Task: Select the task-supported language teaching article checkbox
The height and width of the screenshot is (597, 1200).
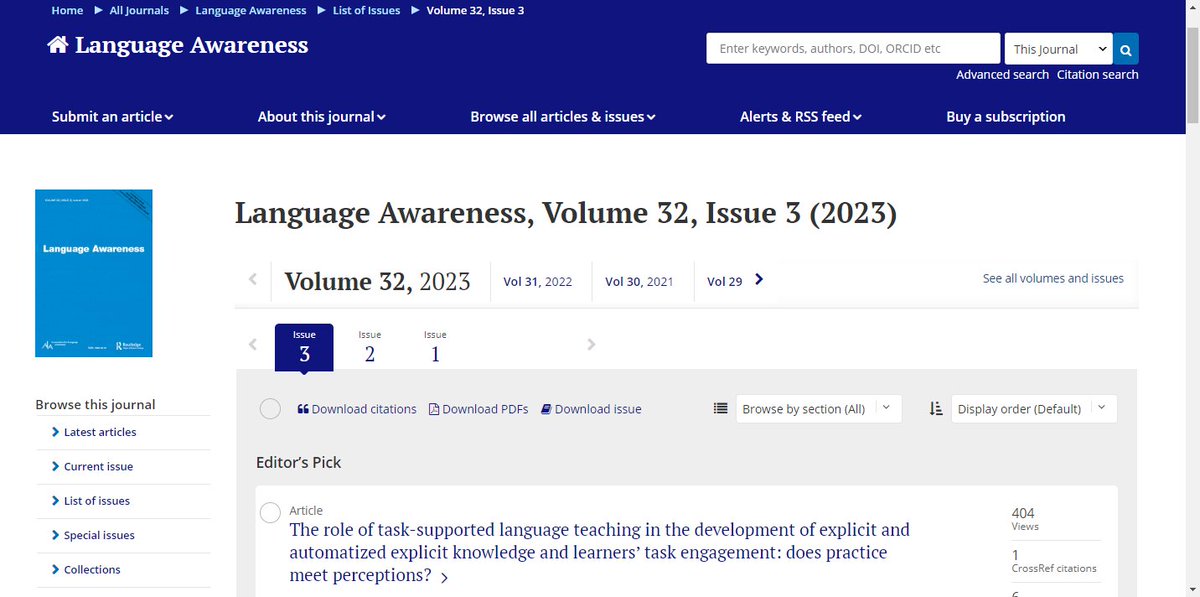Action: click(270, 513)
